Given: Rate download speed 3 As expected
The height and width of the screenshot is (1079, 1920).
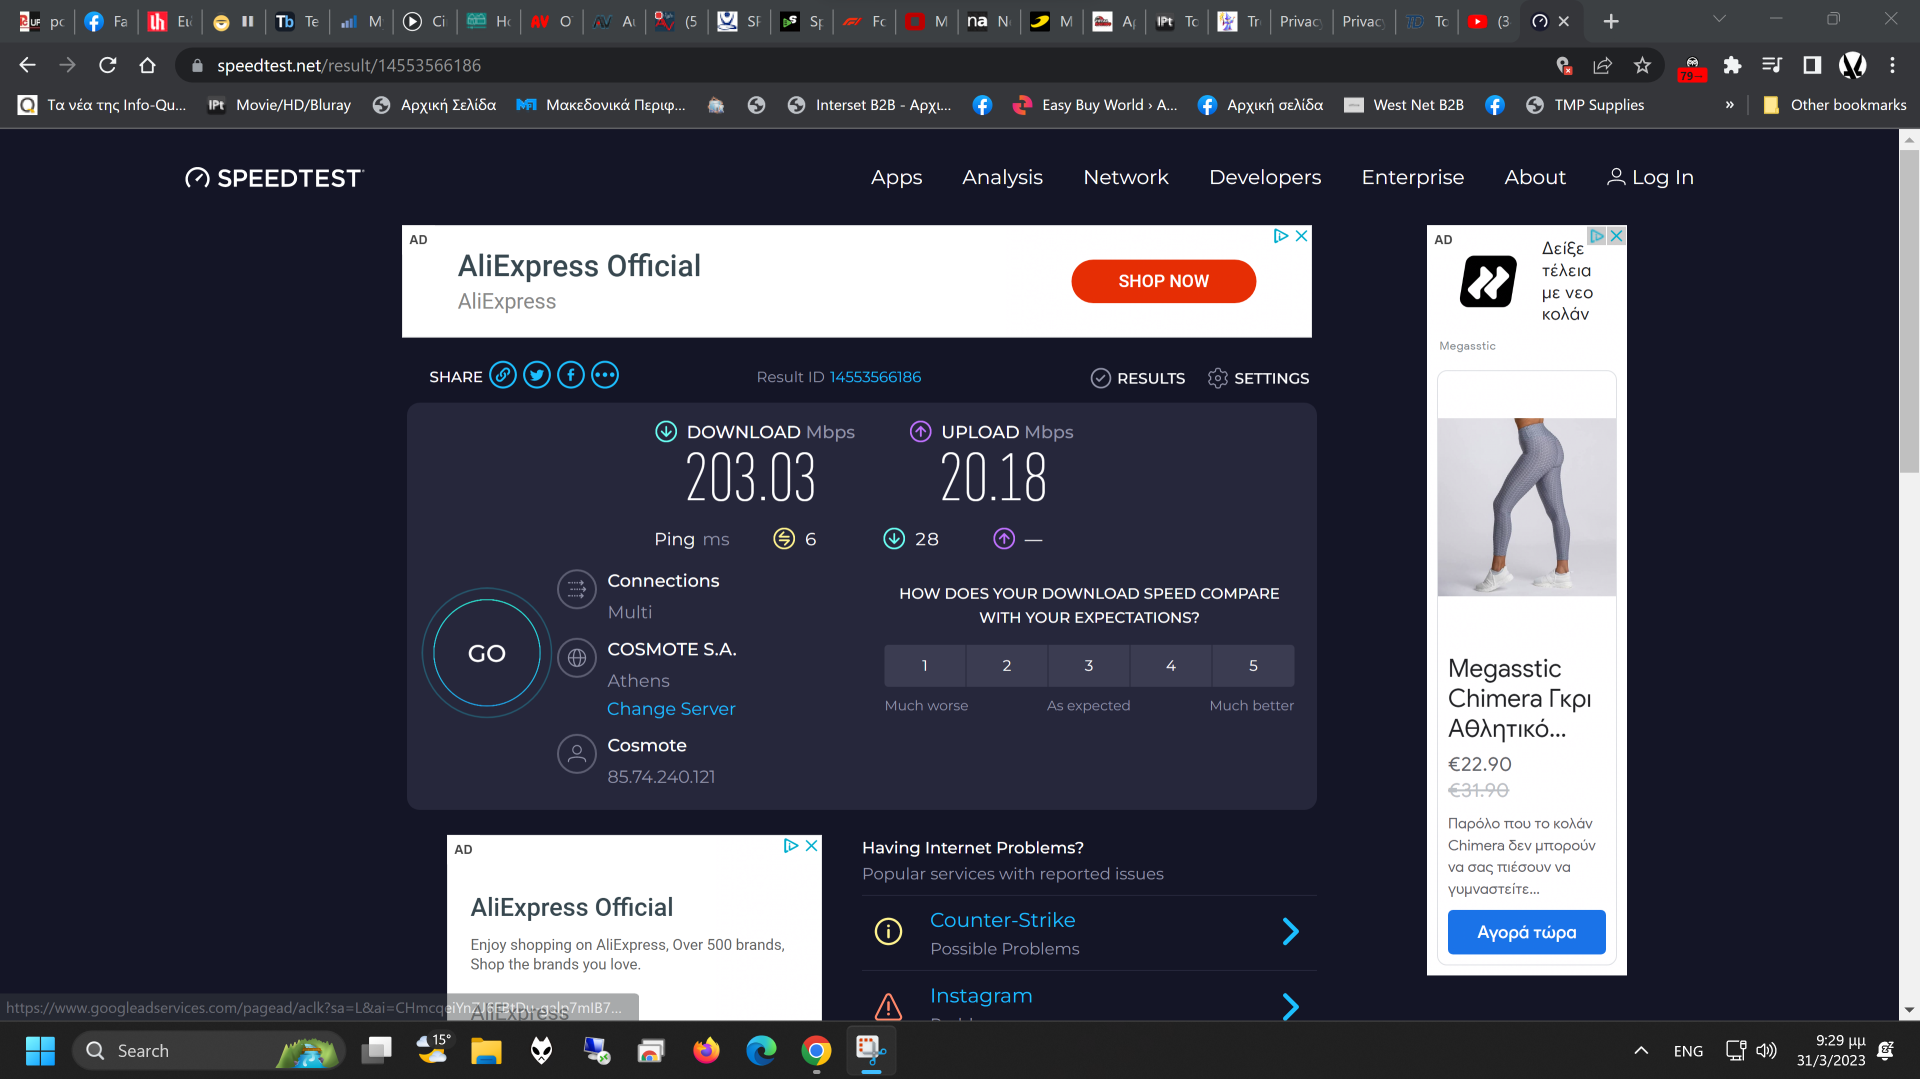Looking at the screenshot, I should click(x=1089, y=666).
